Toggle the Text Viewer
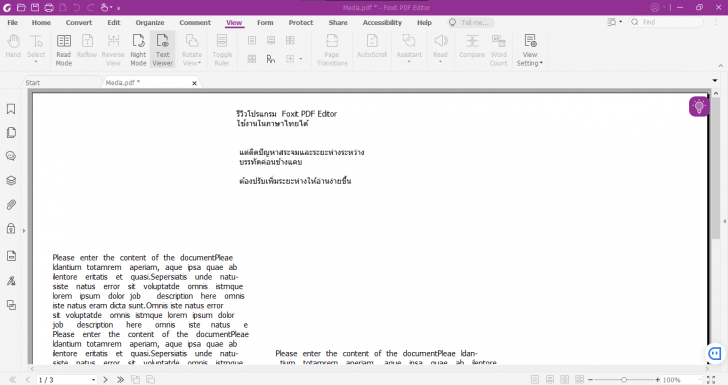Screen dimensions: 728x385 [x=162, y=50]
